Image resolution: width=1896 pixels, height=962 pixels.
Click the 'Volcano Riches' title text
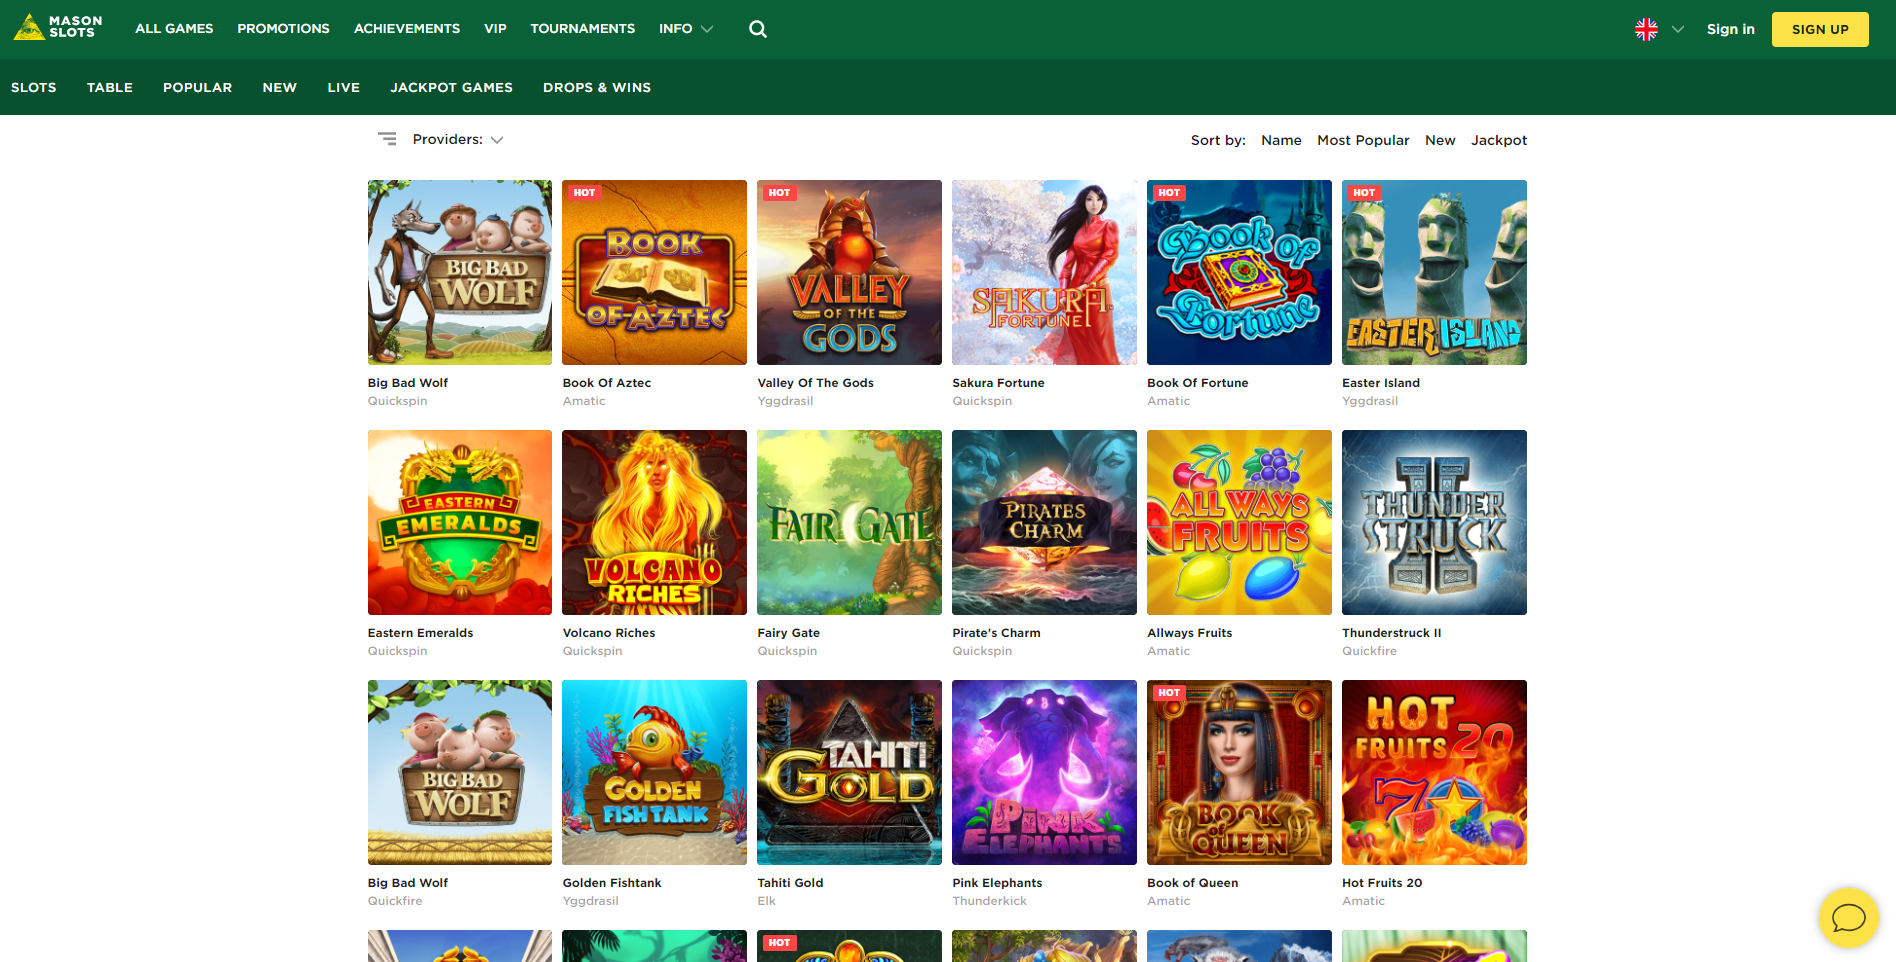click(609, 633)
